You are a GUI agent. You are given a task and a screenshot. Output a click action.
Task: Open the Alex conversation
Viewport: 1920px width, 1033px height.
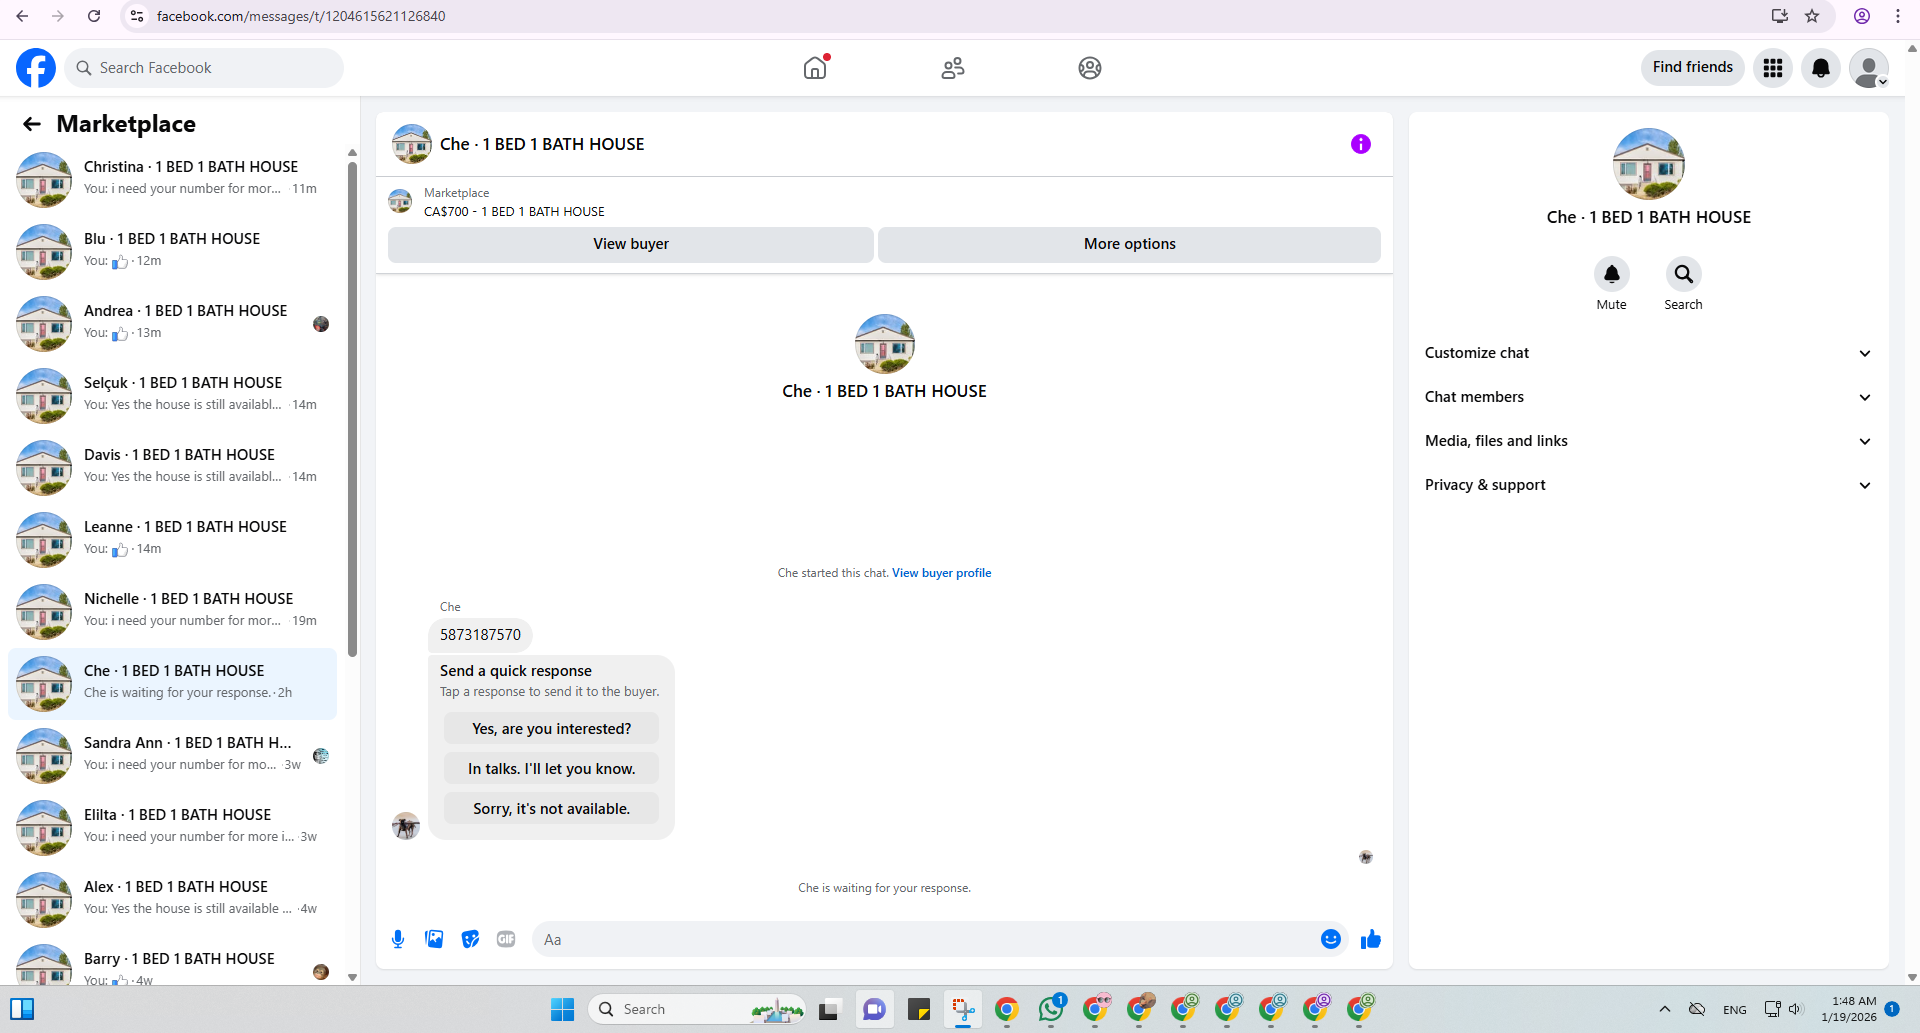pyautogui.click(x=172, y=900)
